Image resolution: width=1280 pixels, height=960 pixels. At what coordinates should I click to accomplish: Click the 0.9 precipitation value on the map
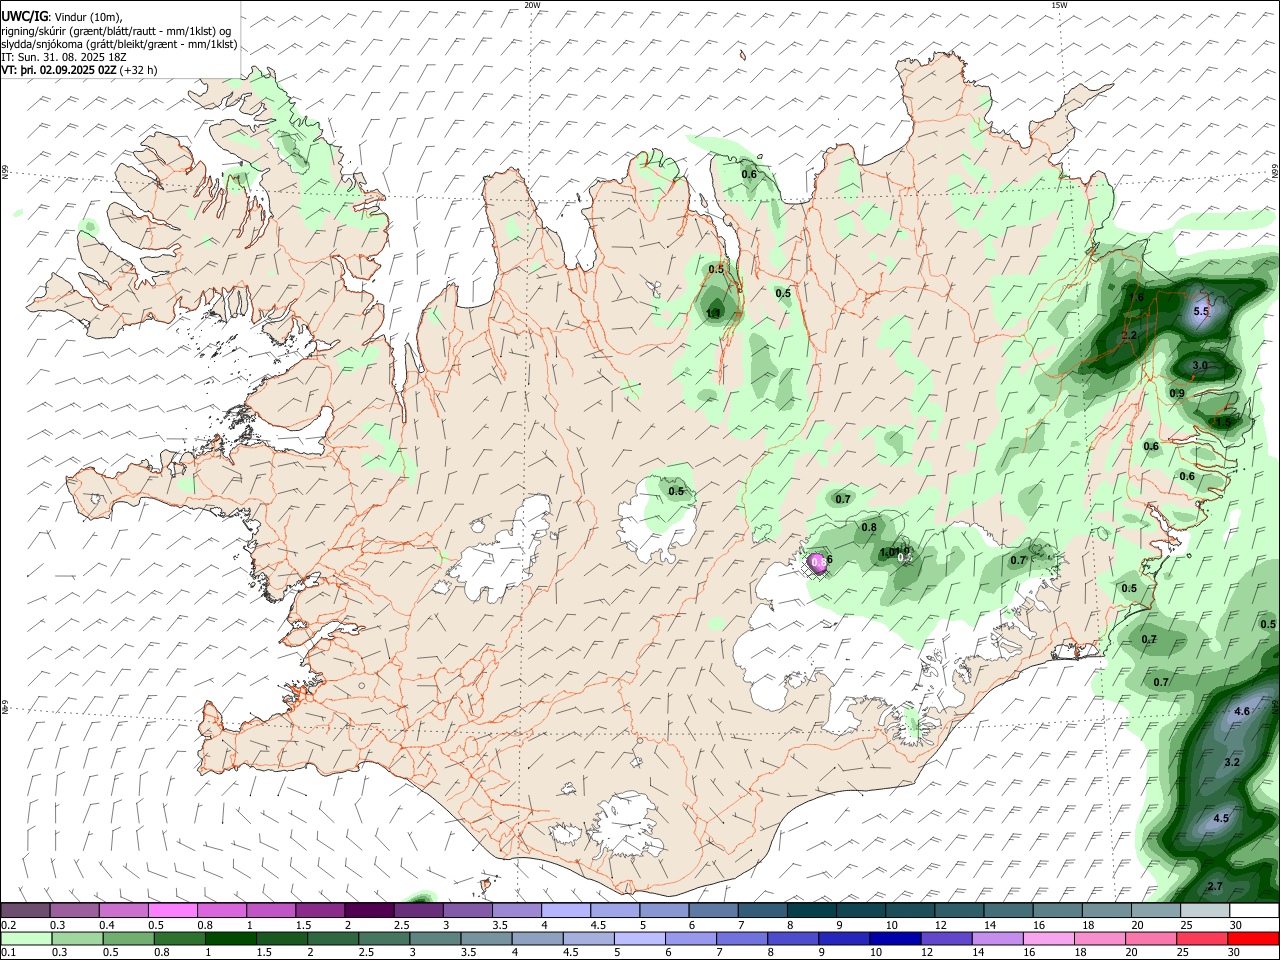pyautogui.click(x=1177, y=393)
